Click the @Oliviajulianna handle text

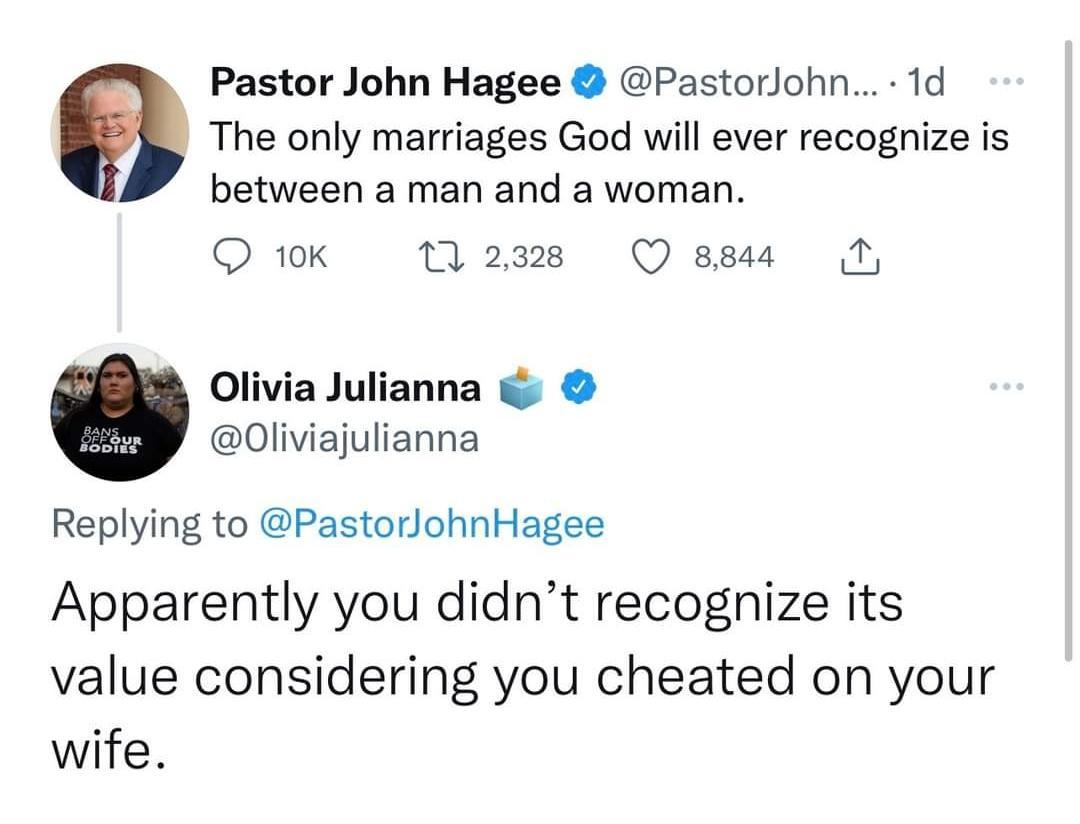(x=345, y=438)
